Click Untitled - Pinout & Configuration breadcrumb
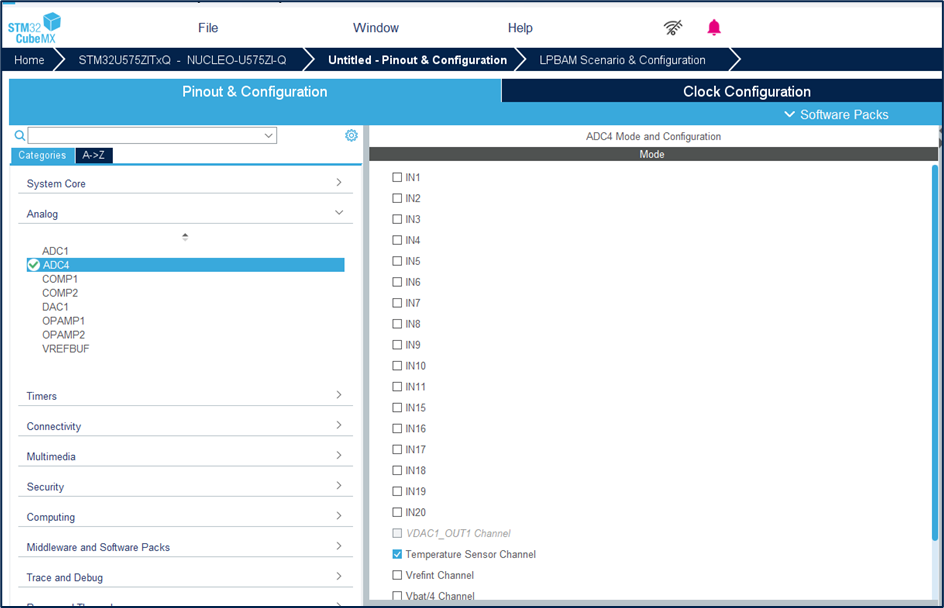The image size is (944, 608). click(x=417, y=60)
